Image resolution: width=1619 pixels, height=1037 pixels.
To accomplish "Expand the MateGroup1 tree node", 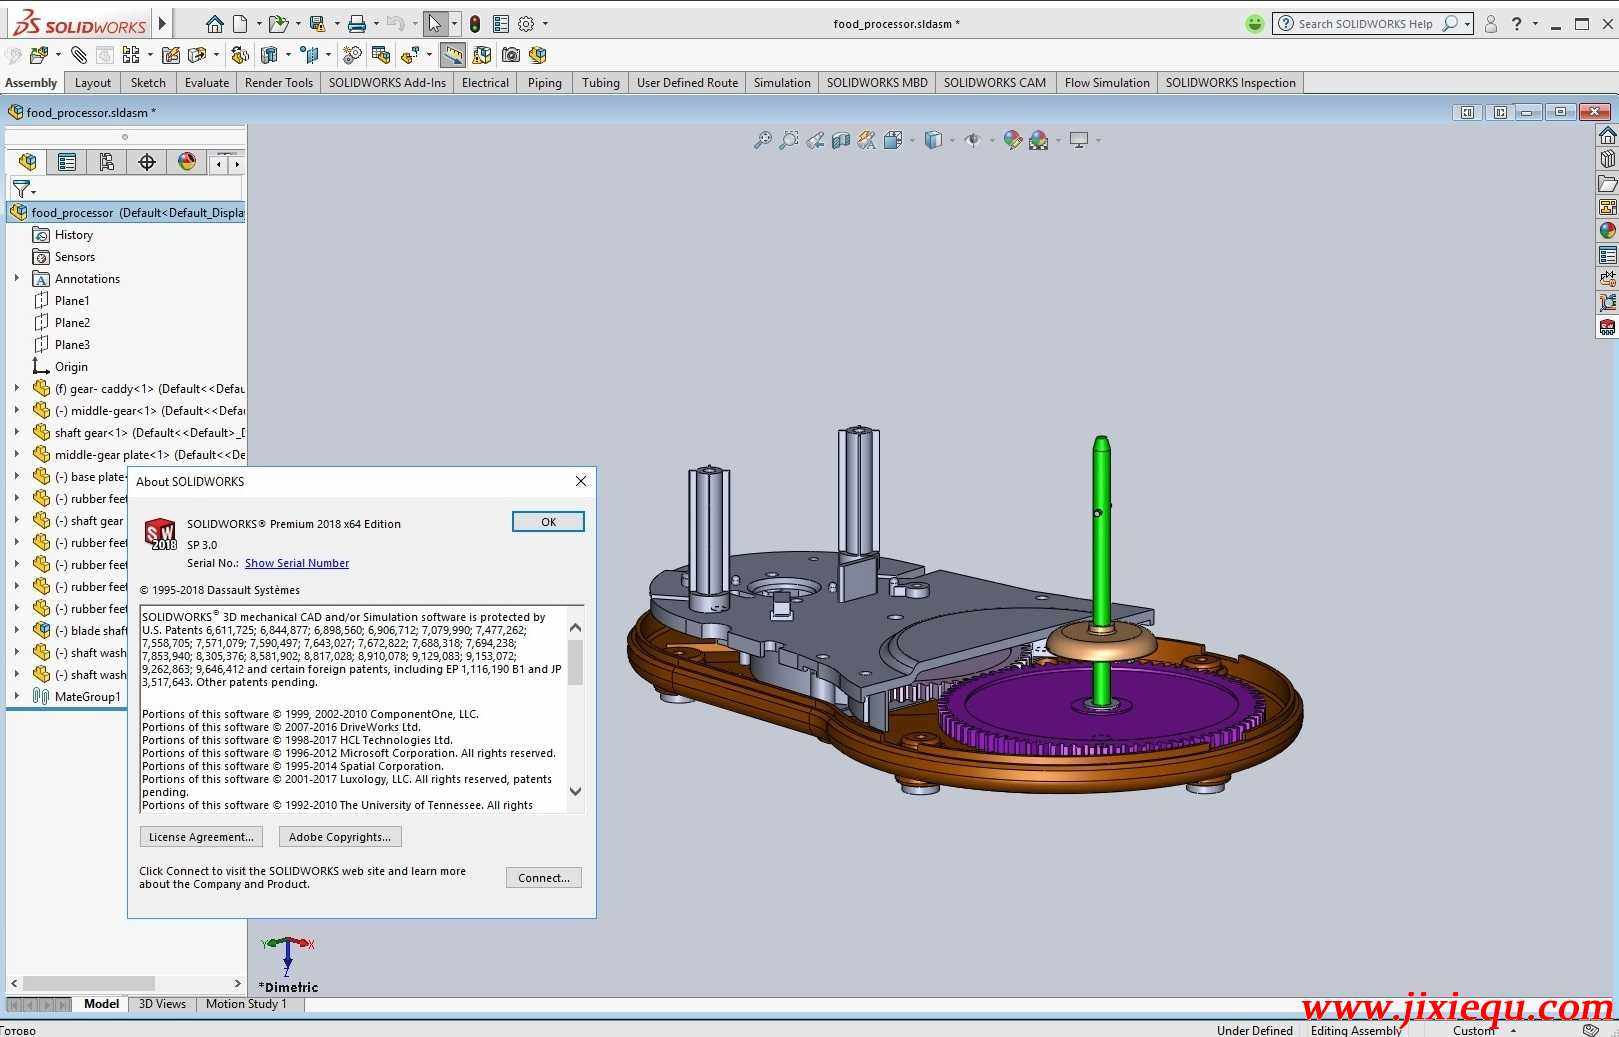I will [17, 696].
